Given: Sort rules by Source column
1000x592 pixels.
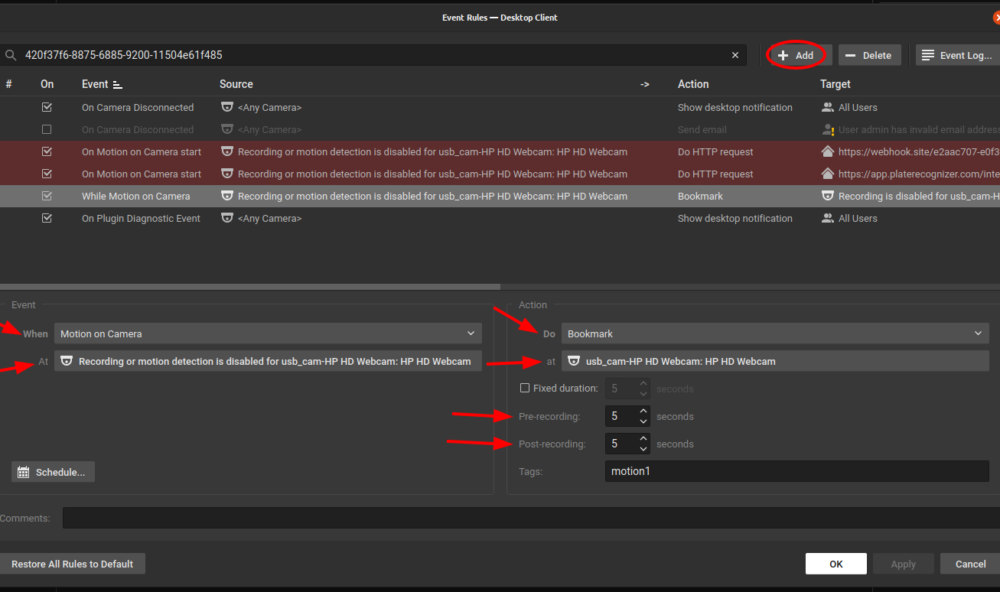Looking at the screenshot, I should (236, 84).
